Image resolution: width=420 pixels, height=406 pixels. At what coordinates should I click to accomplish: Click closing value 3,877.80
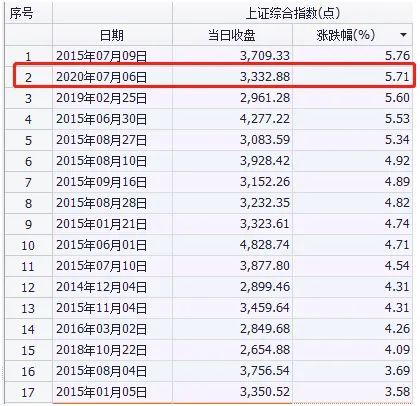pos(265,266)
